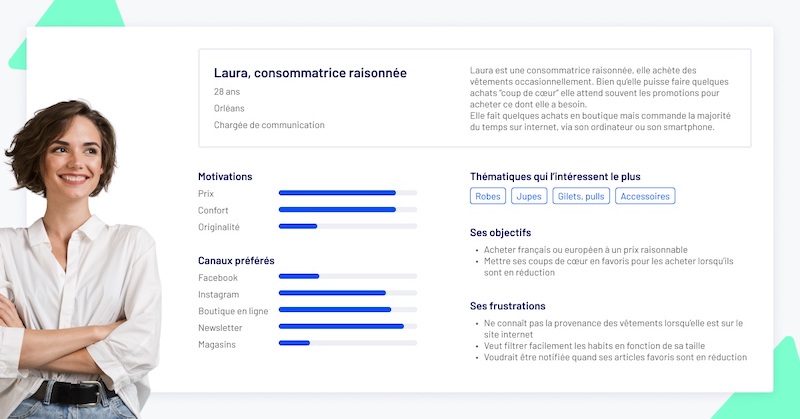Click the Robes tag

(488, 196)
